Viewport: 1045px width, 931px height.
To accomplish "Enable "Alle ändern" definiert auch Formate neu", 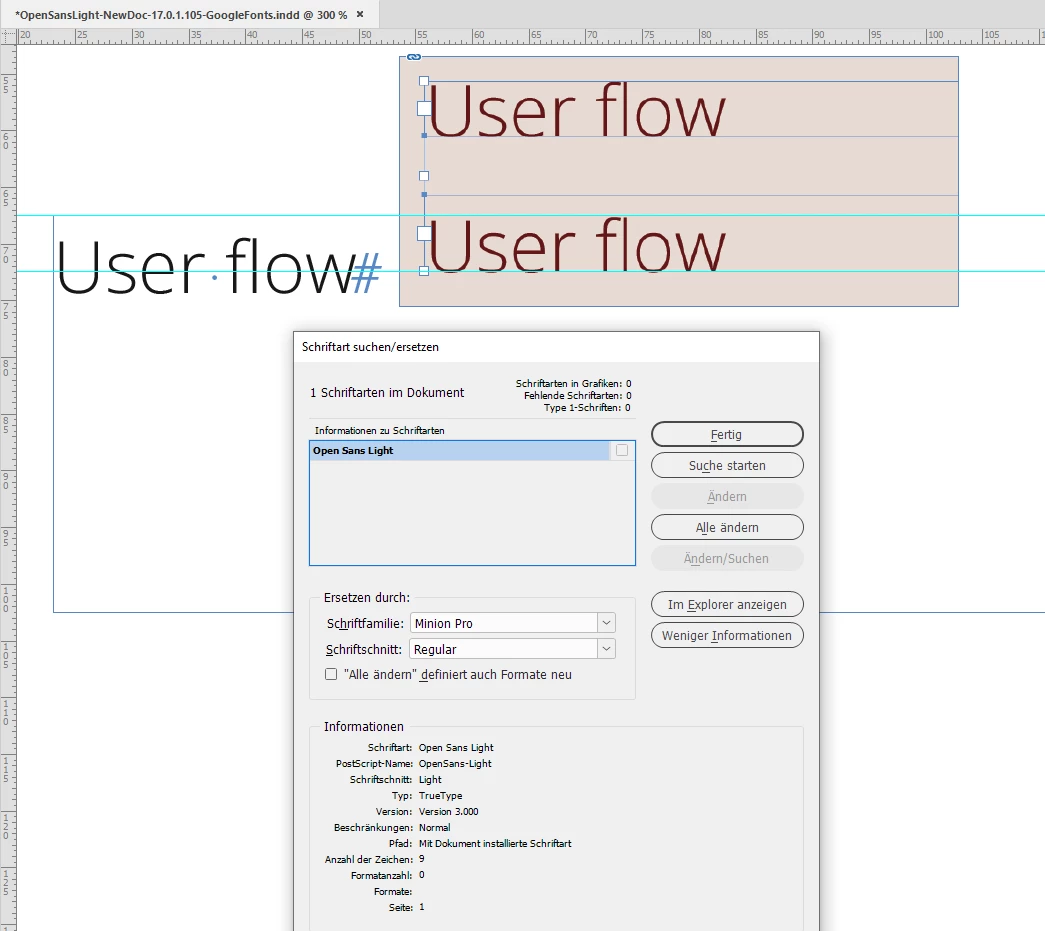I will pos(331,674).
